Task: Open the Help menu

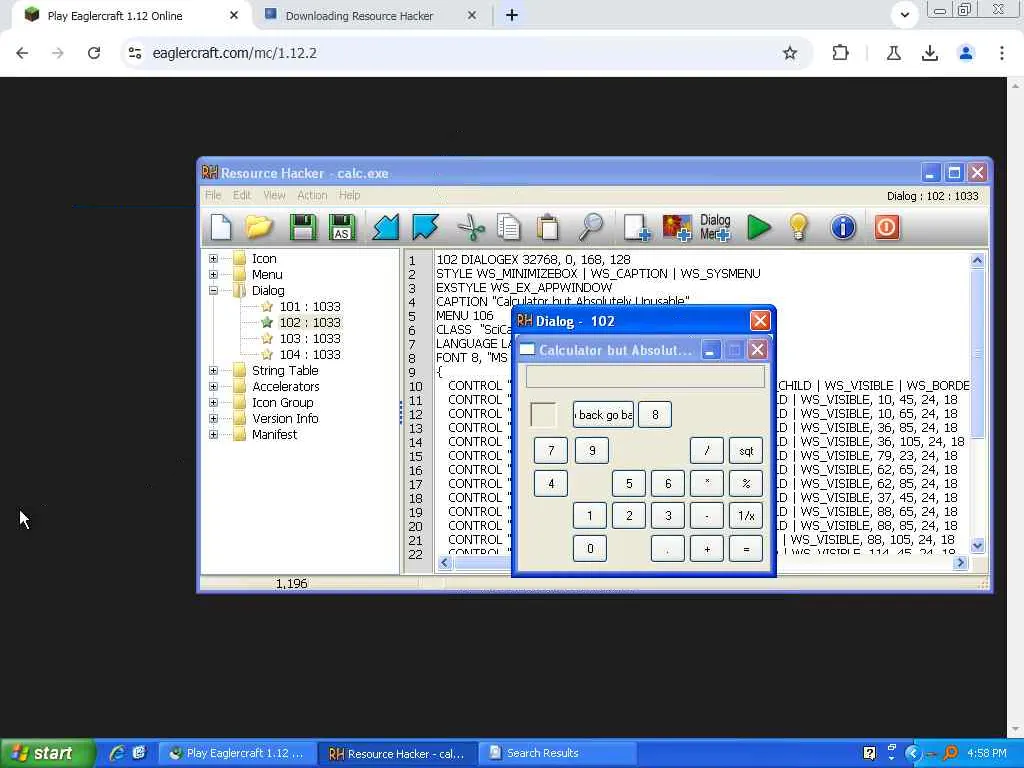Action: (x=349, y=195)
